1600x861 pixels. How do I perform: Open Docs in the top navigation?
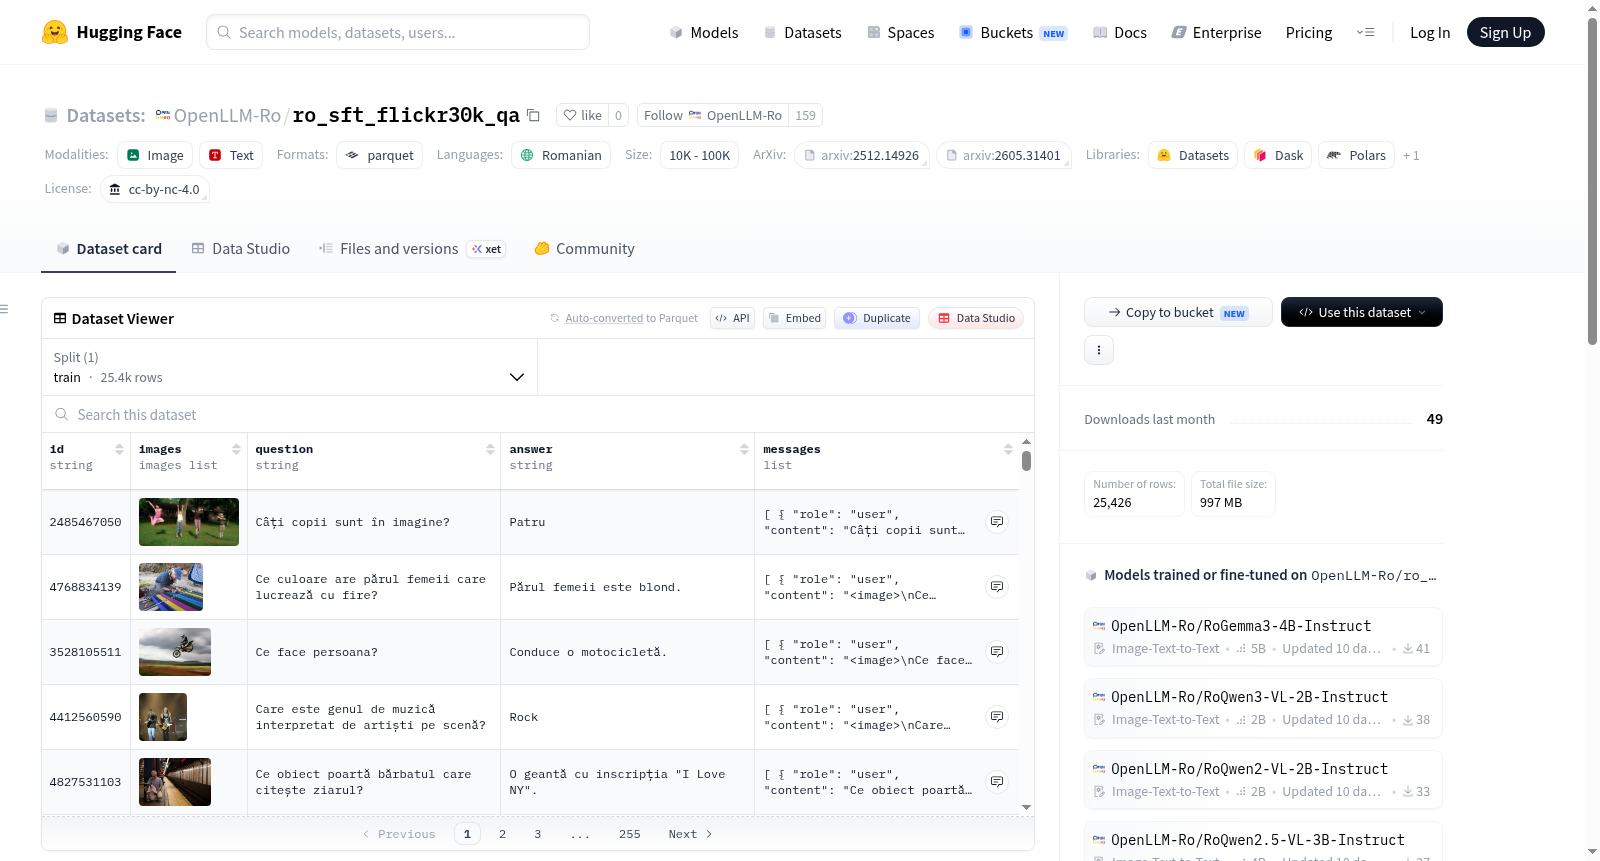click(x=1120, y=32)
